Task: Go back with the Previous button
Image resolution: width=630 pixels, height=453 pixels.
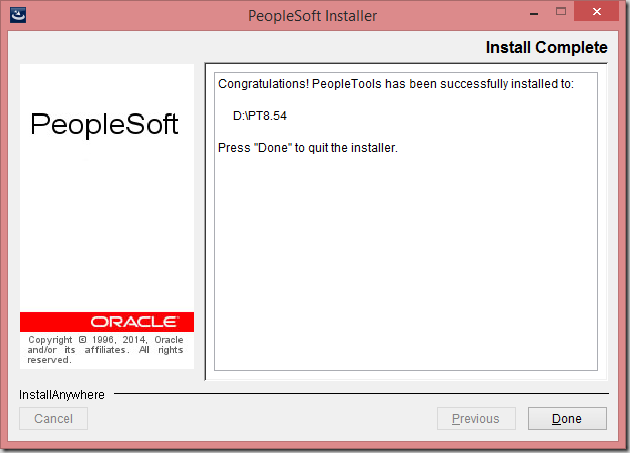Action: [476, 418]
